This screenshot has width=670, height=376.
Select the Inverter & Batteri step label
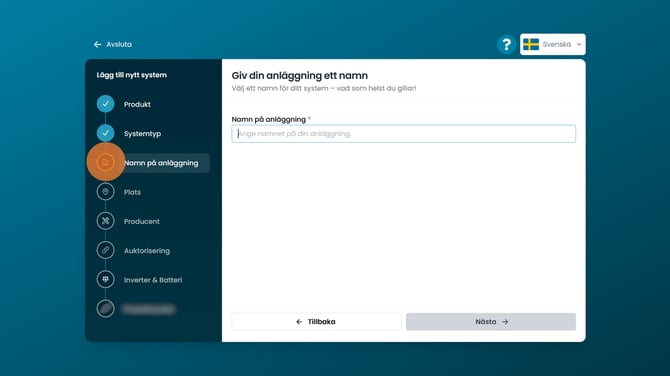click(153, 280)
